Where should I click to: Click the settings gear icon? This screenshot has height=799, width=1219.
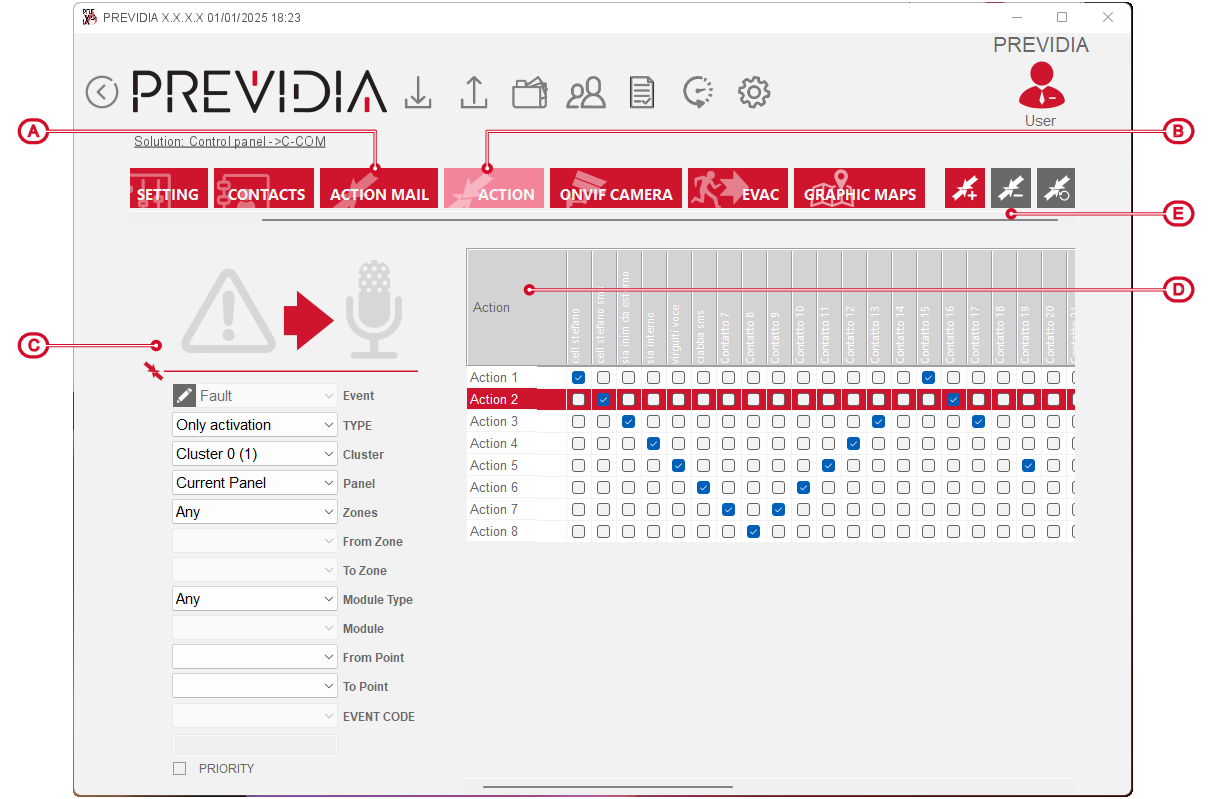click(x=753, y=93)
